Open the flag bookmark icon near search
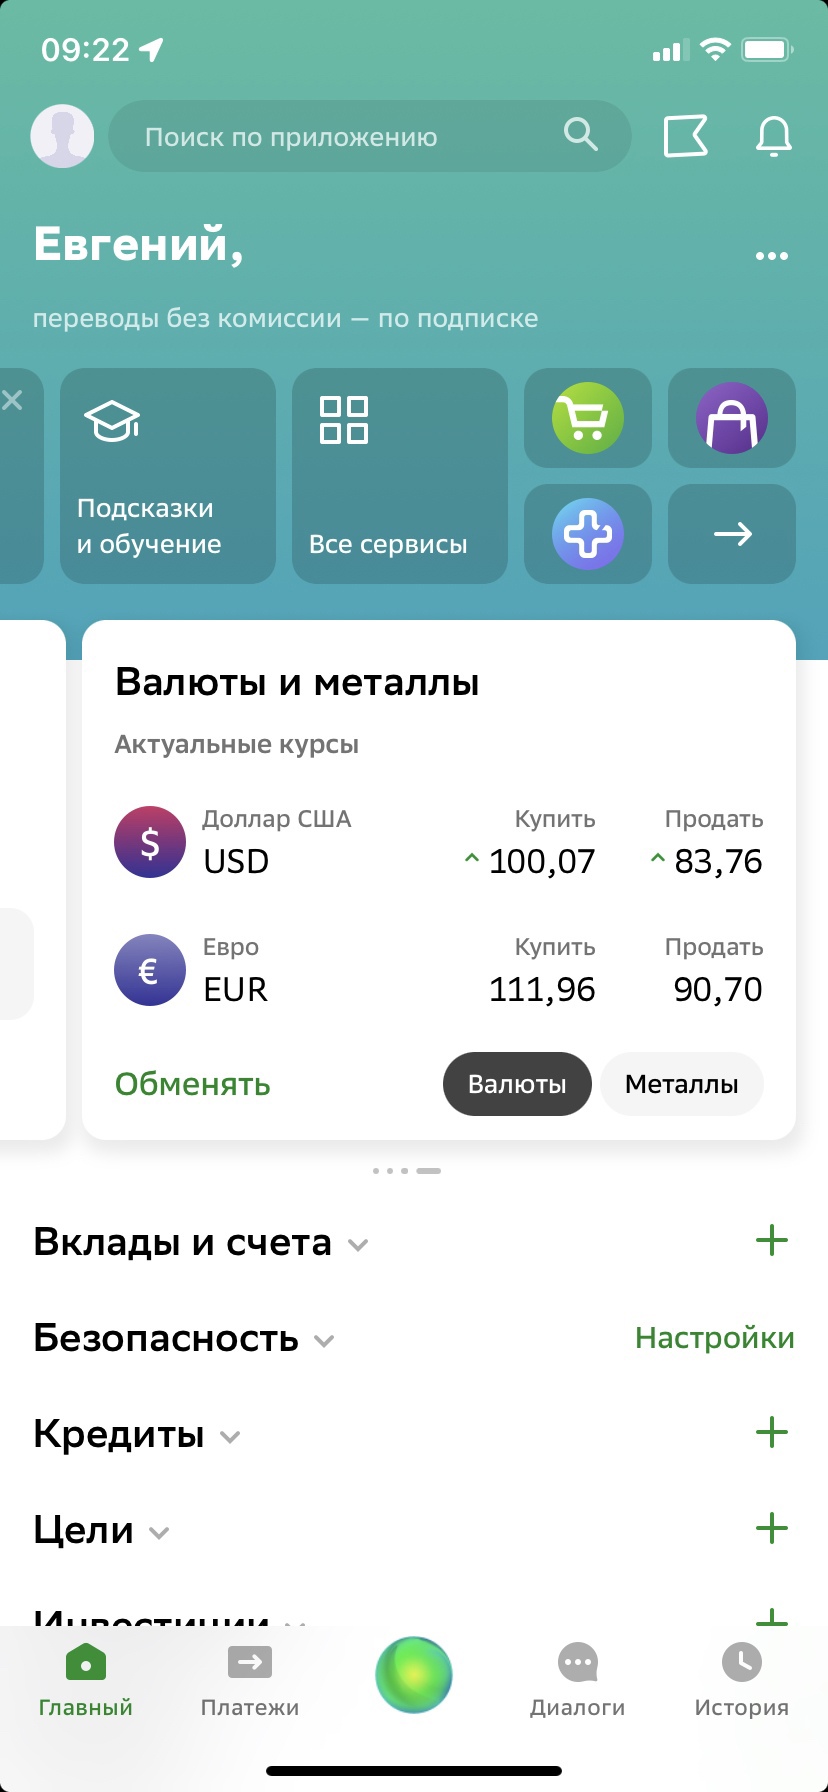This screenshot has height=1792, width=828. 686,136
